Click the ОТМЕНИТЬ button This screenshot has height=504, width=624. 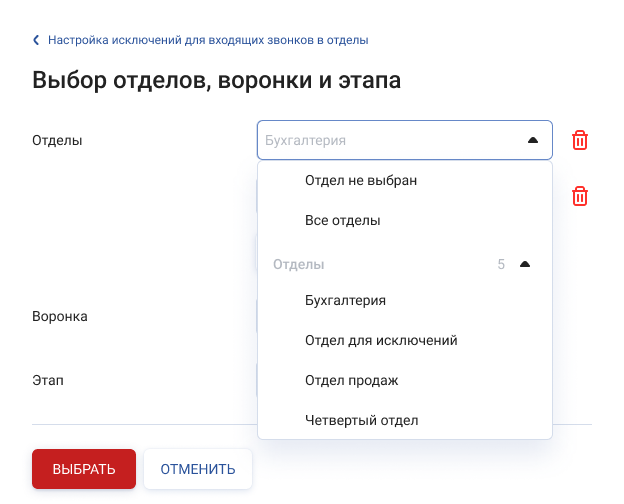click(198, 469)
